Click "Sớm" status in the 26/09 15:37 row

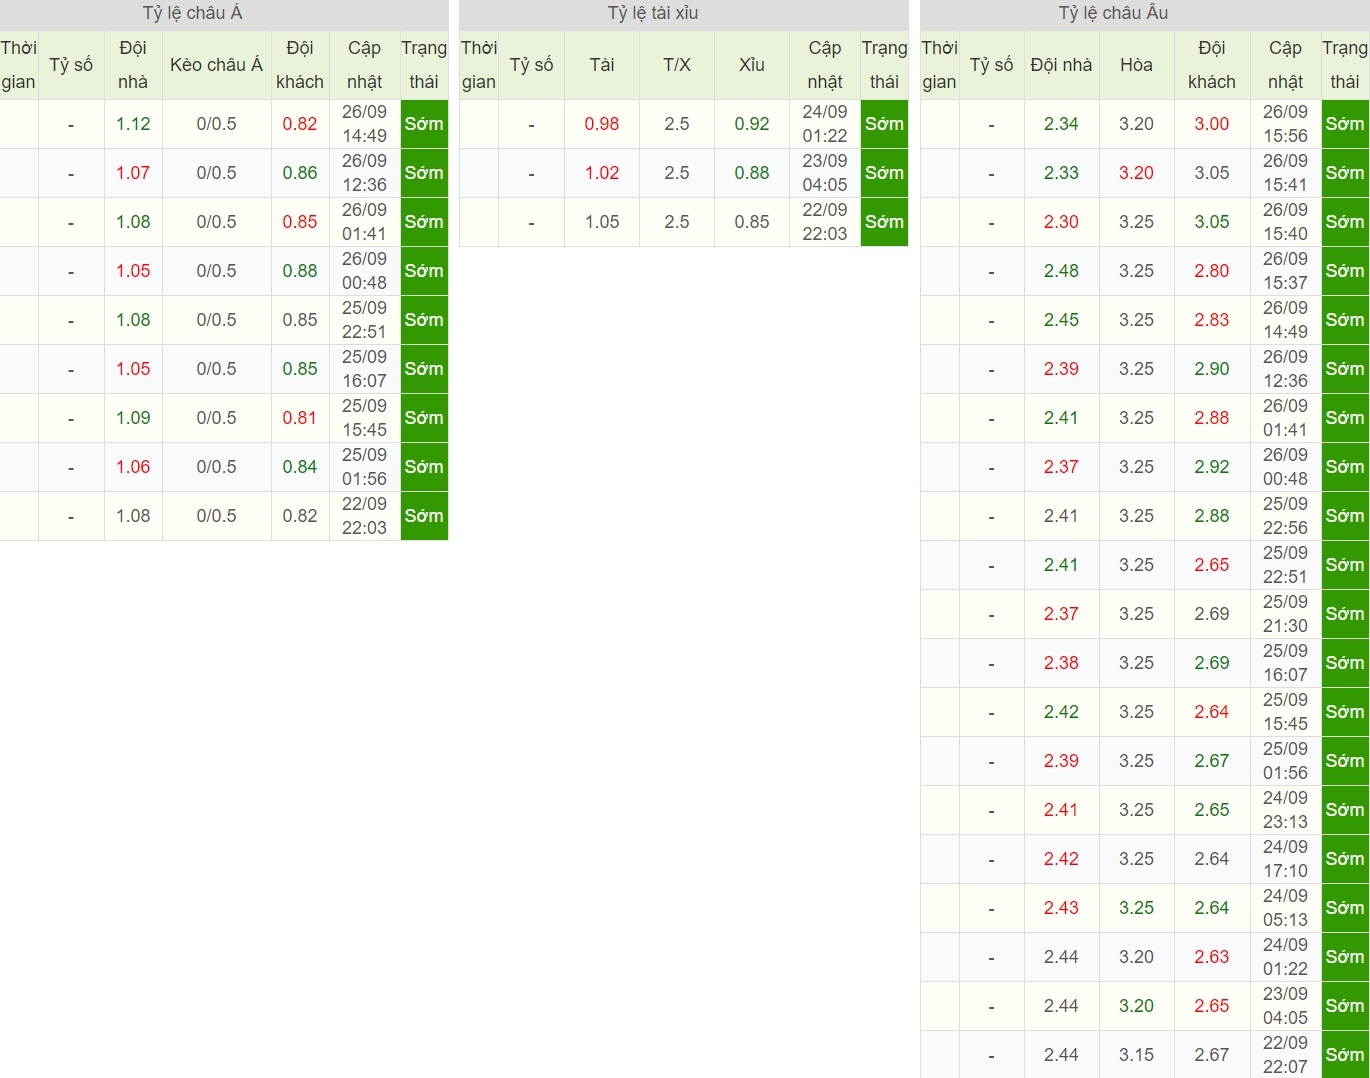(1345, 271)
